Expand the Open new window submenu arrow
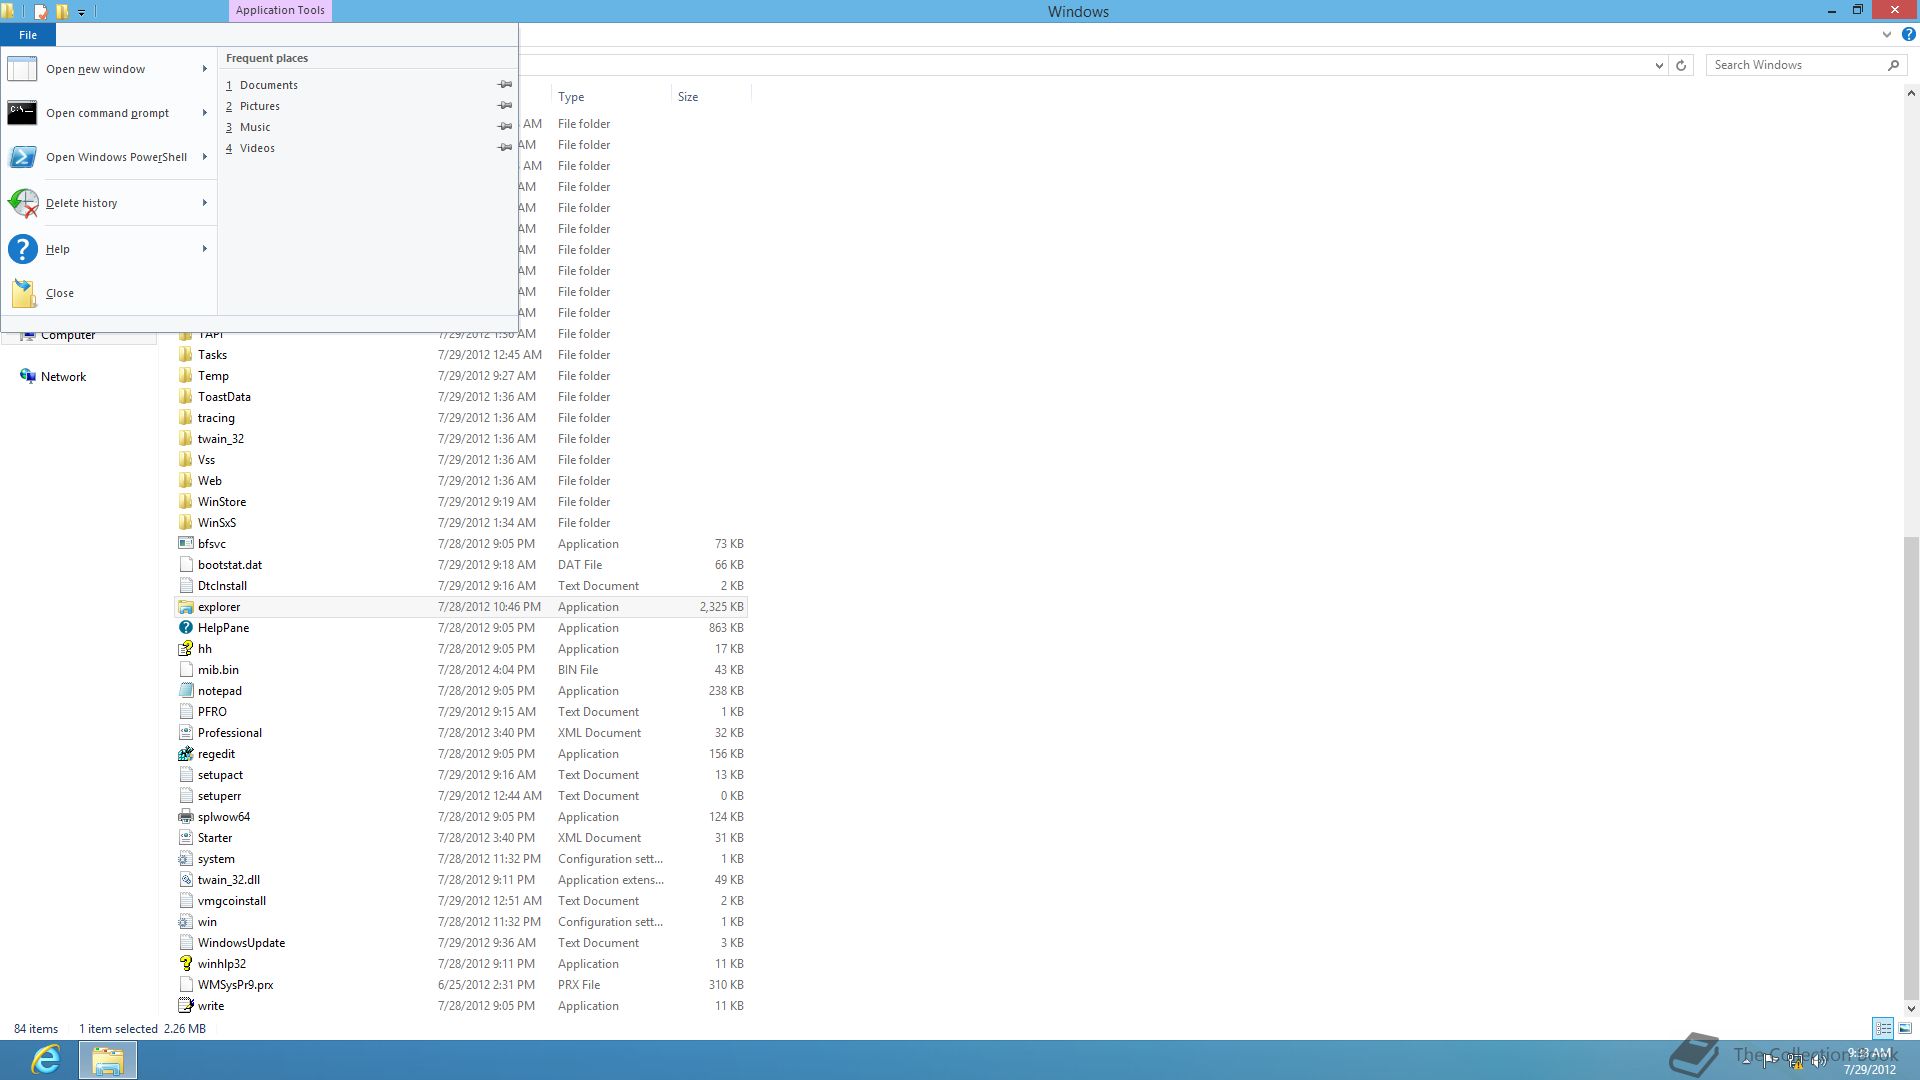This screenshot has height=1080, width=1920. pyautogui.click(x=204, y=69)
